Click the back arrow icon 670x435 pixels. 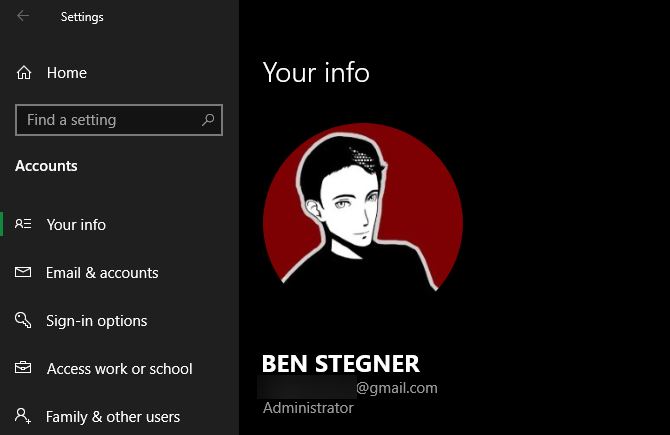(23, 16)
